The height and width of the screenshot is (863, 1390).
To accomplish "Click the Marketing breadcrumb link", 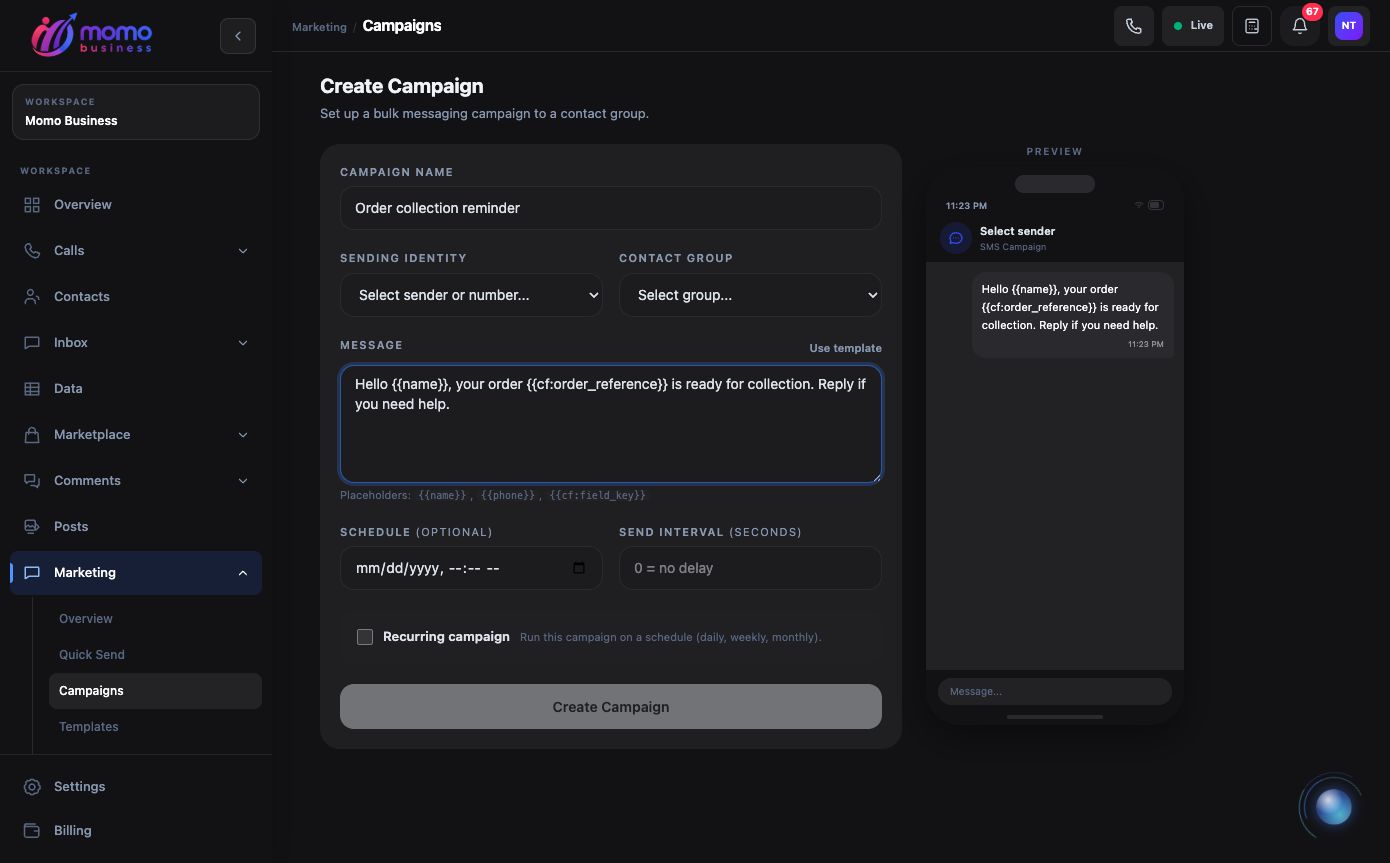I will coord(319,27).
